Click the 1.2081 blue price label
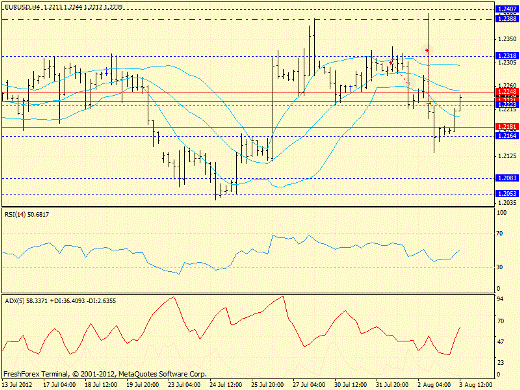Screen dimensions: 520x390 point(507,178)
